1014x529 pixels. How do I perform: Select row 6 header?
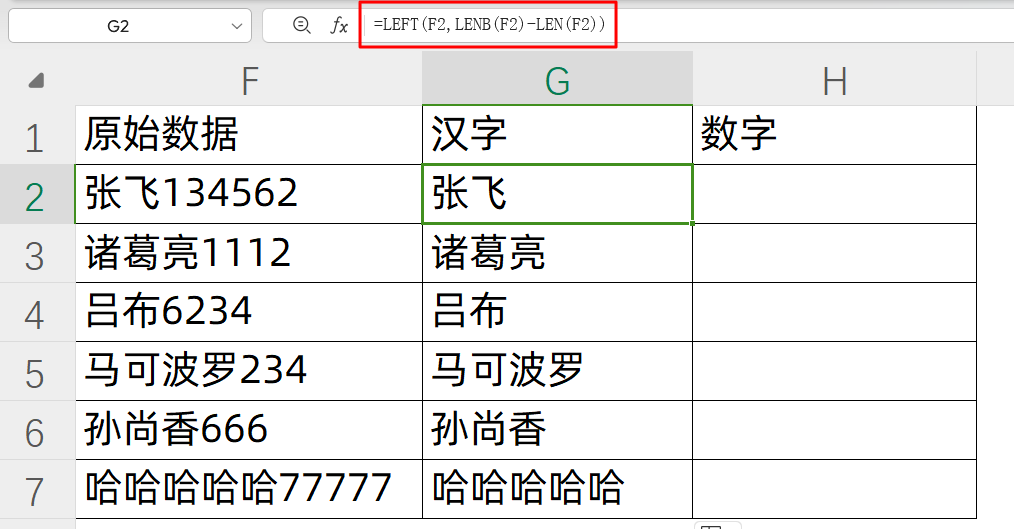point(37,430)
